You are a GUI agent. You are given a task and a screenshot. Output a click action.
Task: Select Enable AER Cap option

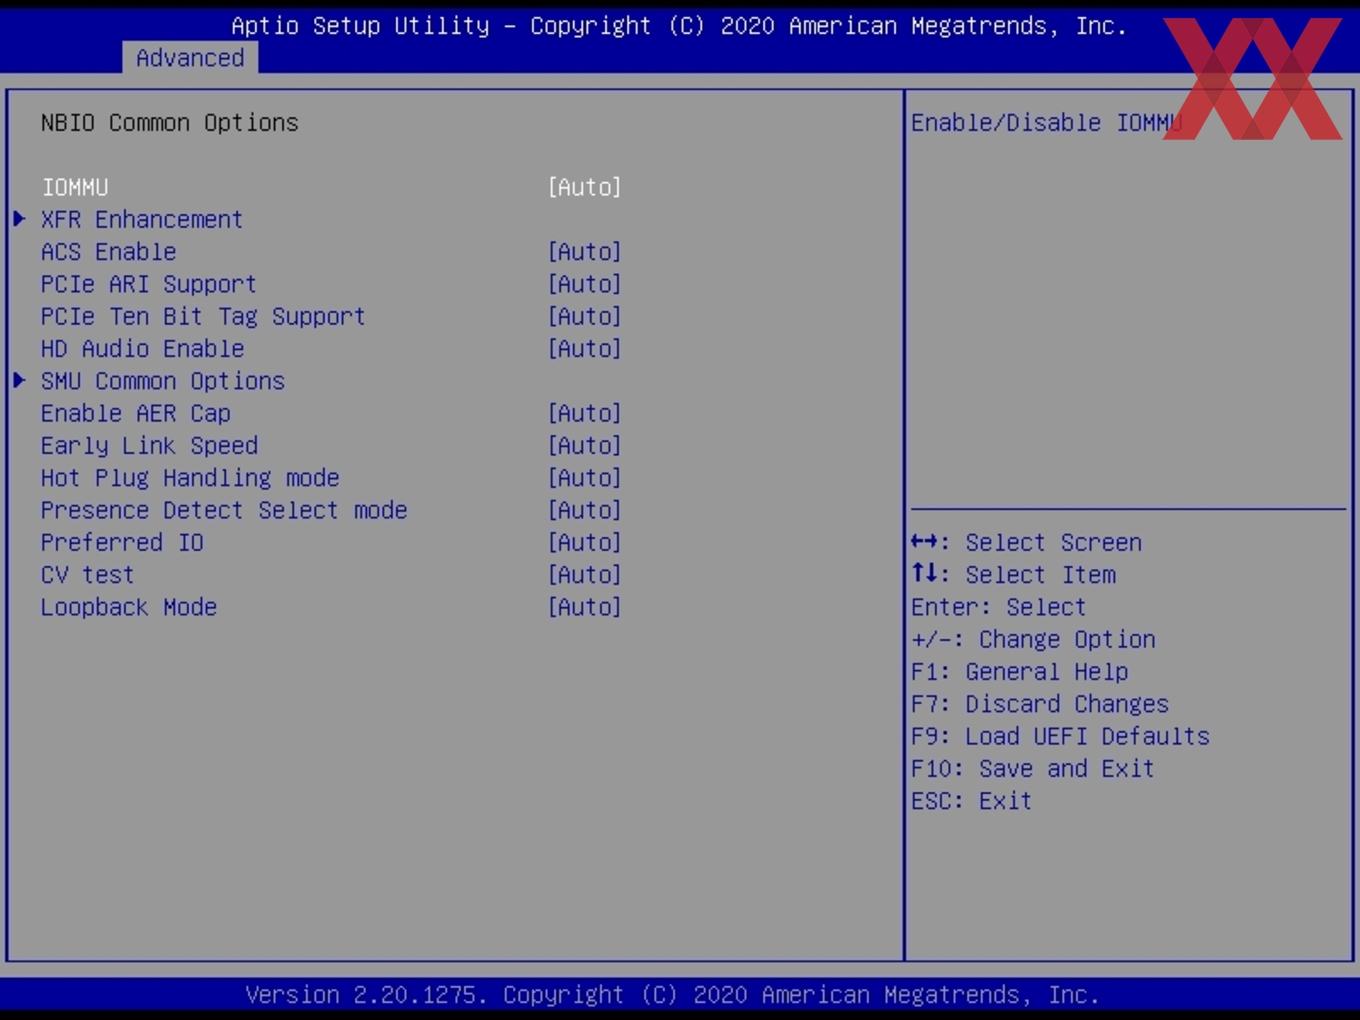136,413
